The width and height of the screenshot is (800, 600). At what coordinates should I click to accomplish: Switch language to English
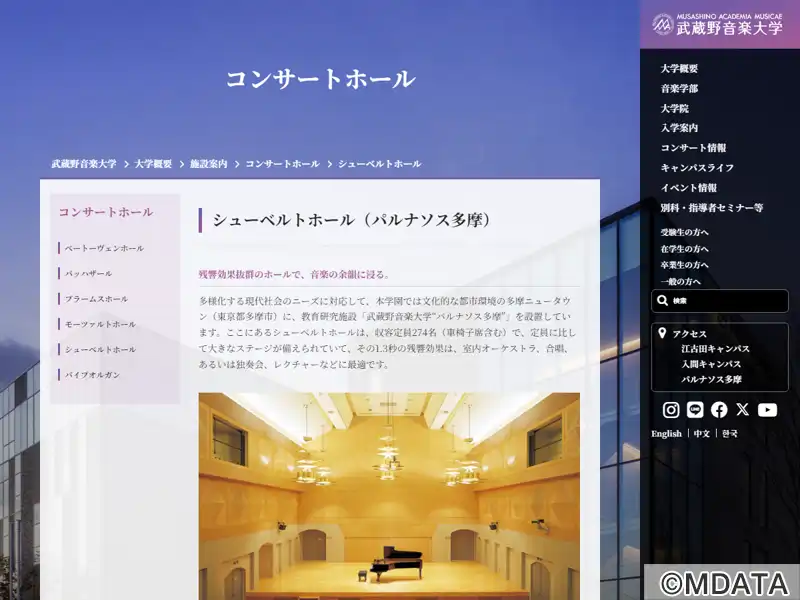tap(666, 434)
